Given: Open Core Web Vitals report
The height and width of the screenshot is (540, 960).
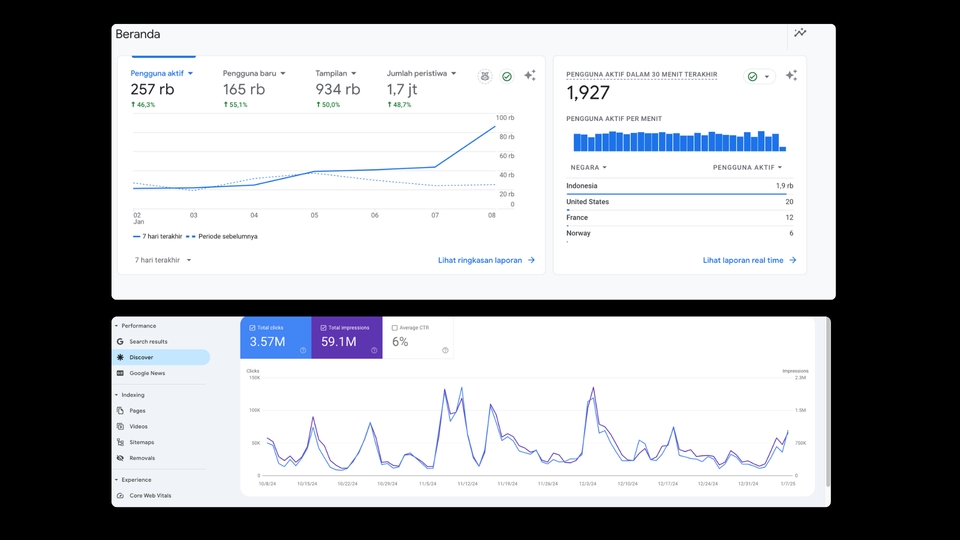Looking at the screenshot, I should [150, 495].
